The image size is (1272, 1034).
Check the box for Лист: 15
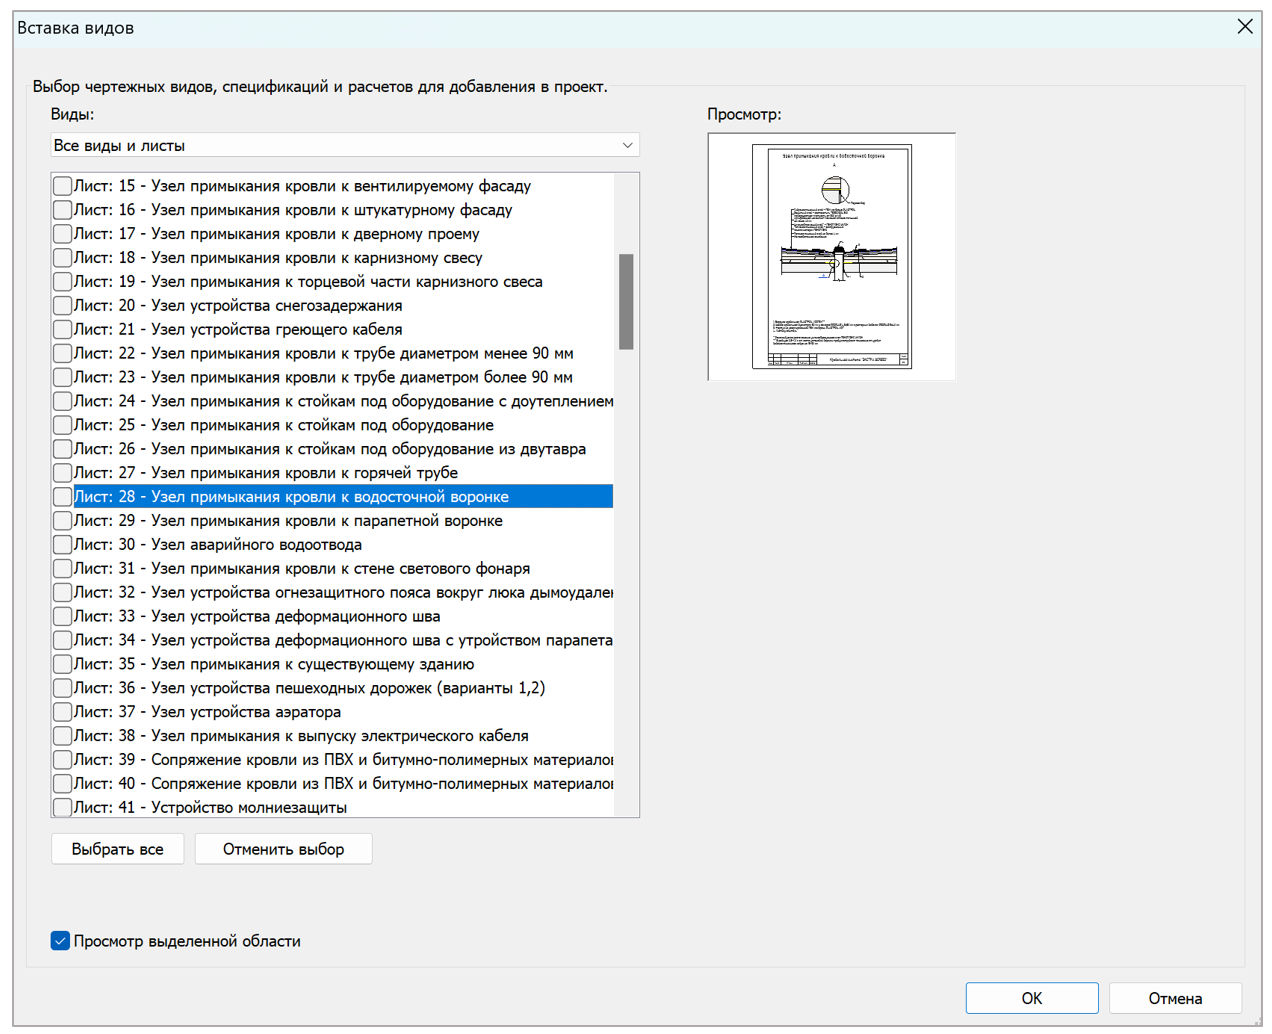coord(62,186)
